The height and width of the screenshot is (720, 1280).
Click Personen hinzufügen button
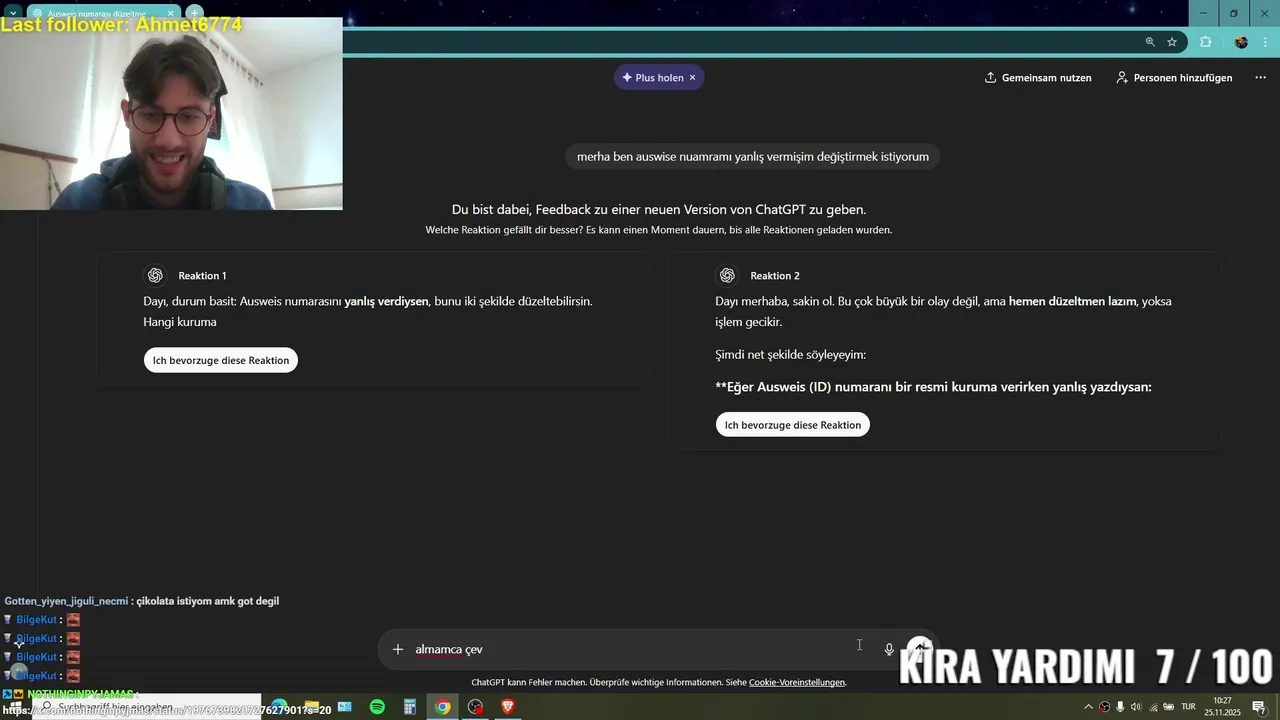click(1175, 78)
